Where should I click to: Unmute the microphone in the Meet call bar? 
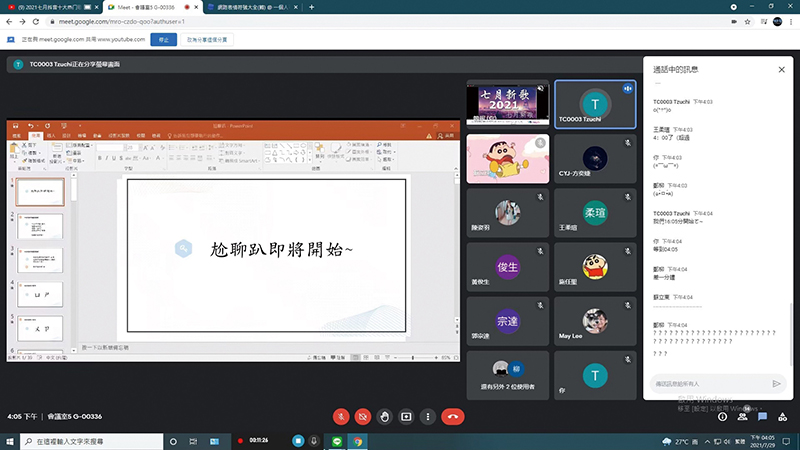tap(341, 417)
